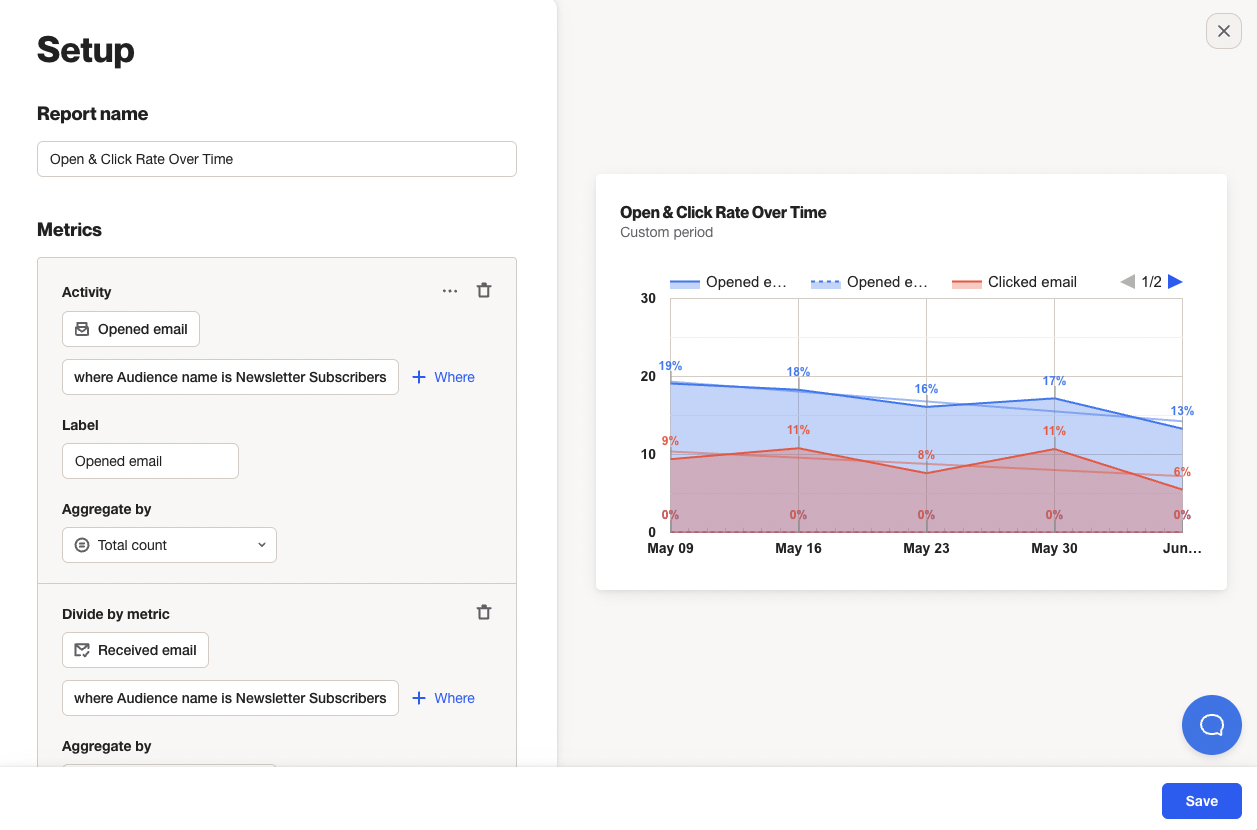Toggle dashed Opened email legend series
Screen dimensions: 1257x830
[869, 283]
